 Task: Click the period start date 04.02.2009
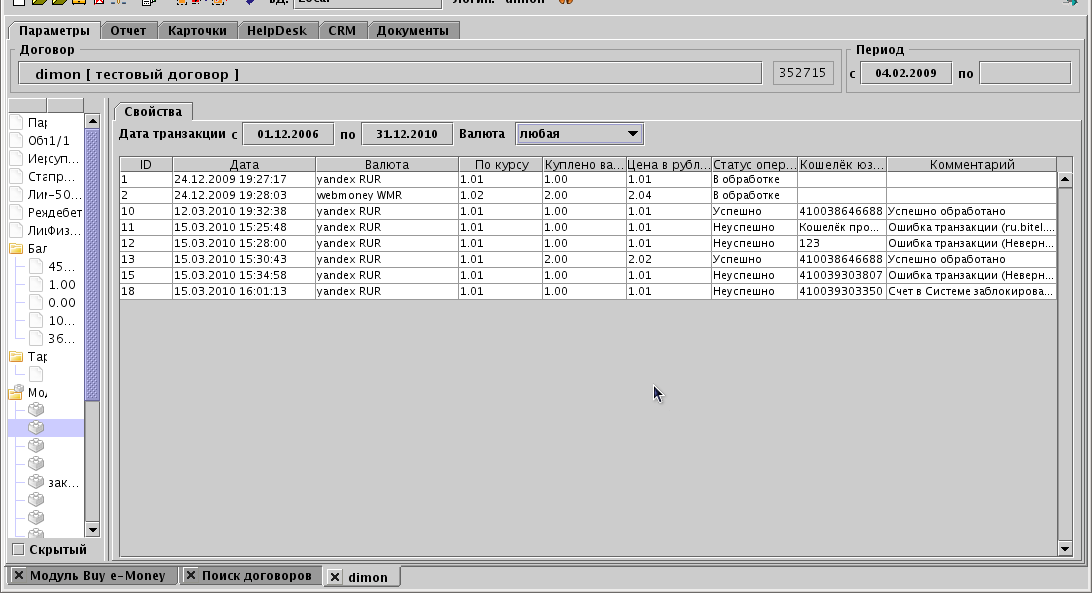(x=905, y=73)
